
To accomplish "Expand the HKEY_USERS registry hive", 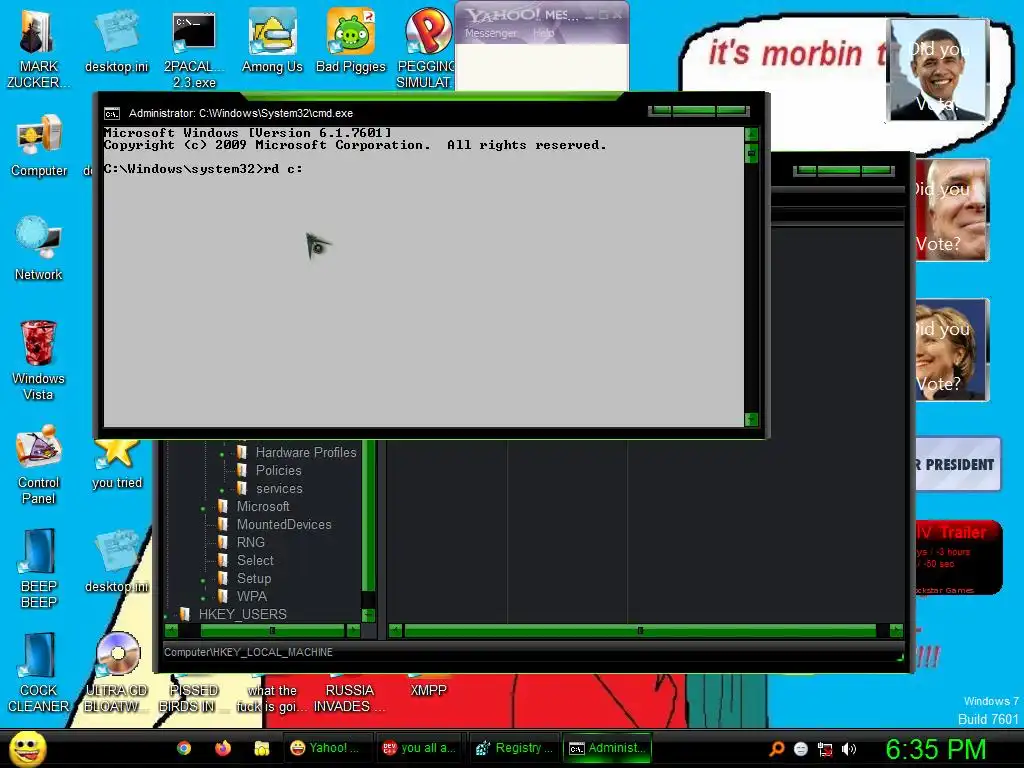I will pyautogui.click(x=165, y=615).
